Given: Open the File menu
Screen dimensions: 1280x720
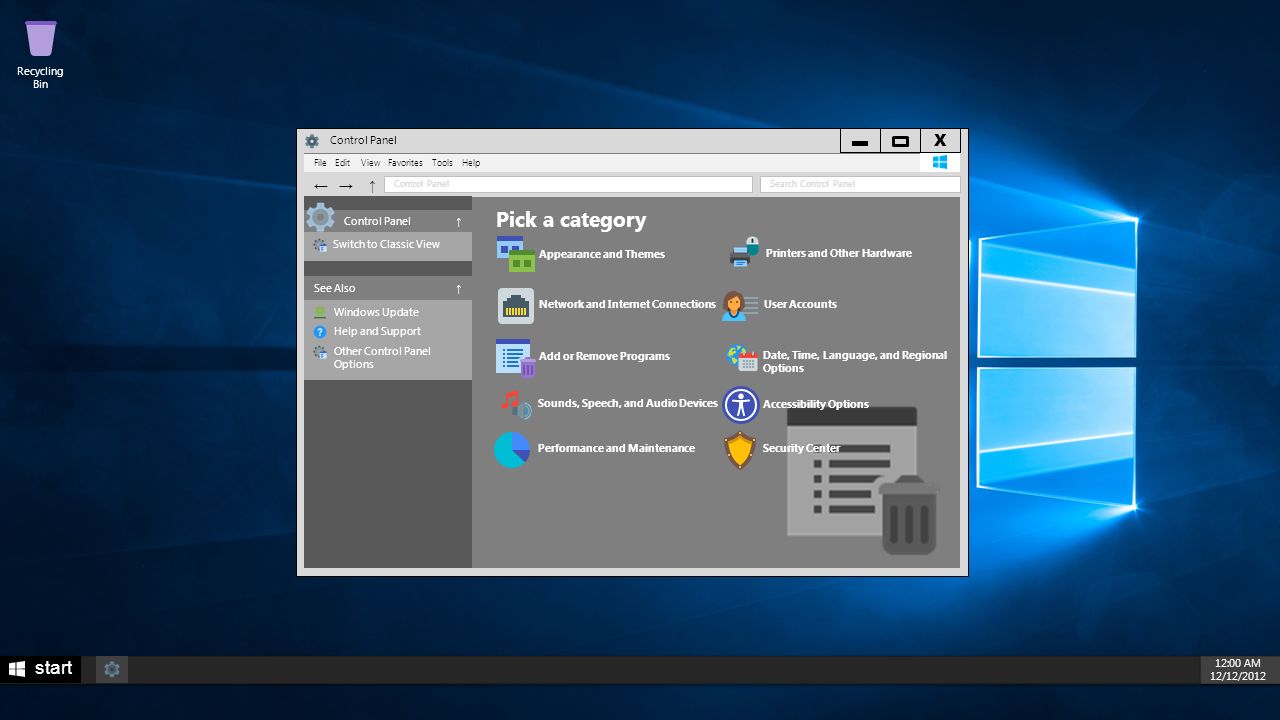Looking at the screenshot, I should (x=320, y=163).
